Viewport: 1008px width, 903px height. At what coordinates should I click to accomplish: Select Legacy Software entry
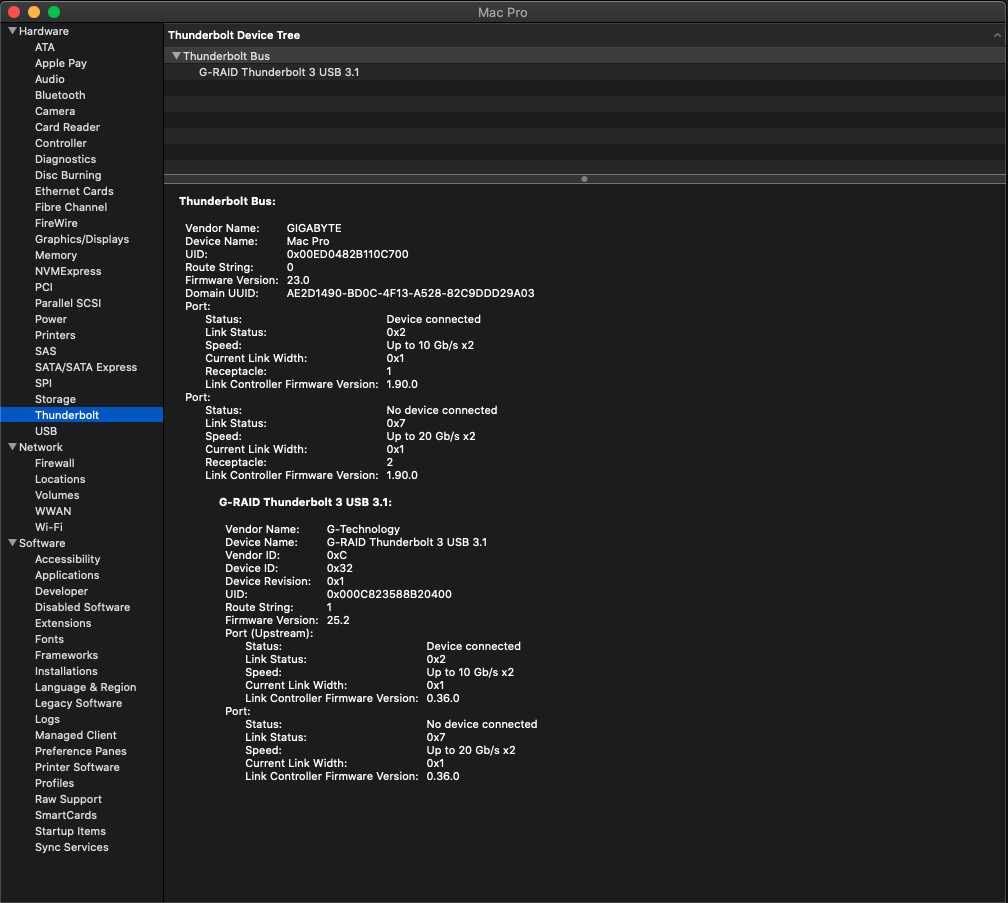click(78, 703)
